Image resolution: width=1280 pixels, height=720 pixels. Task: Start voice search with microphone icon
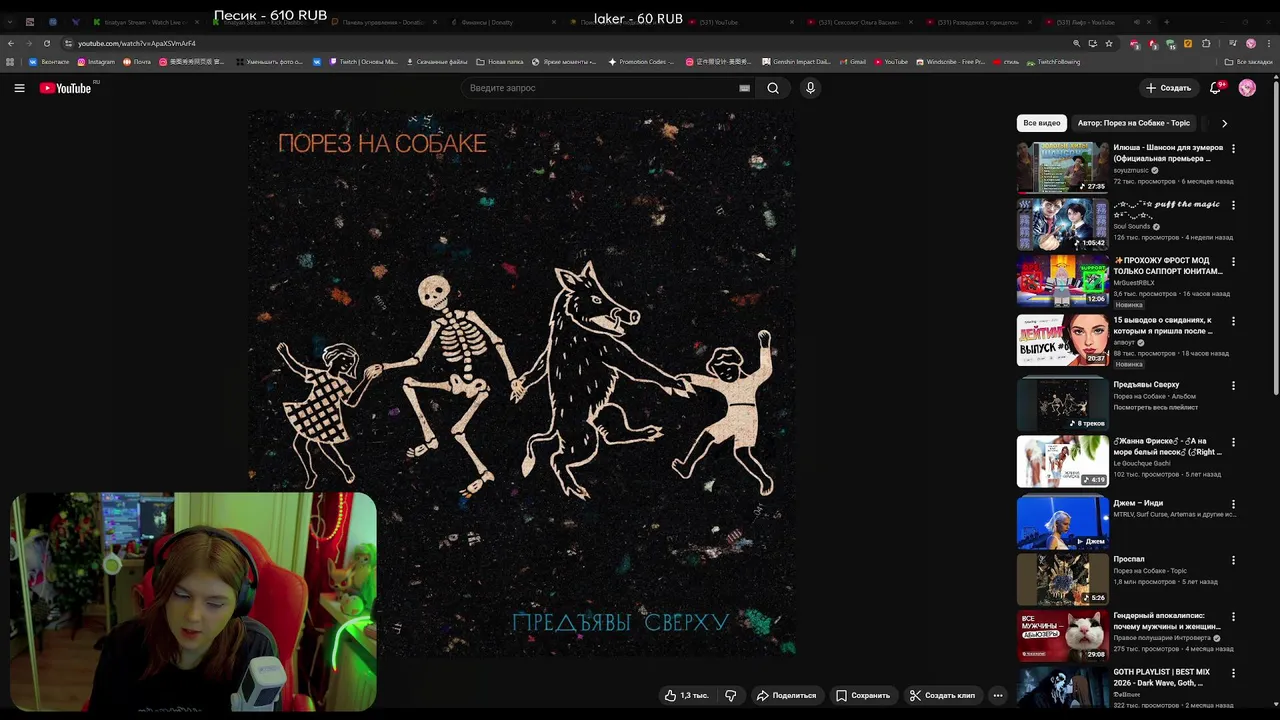(x=810, y=88)
